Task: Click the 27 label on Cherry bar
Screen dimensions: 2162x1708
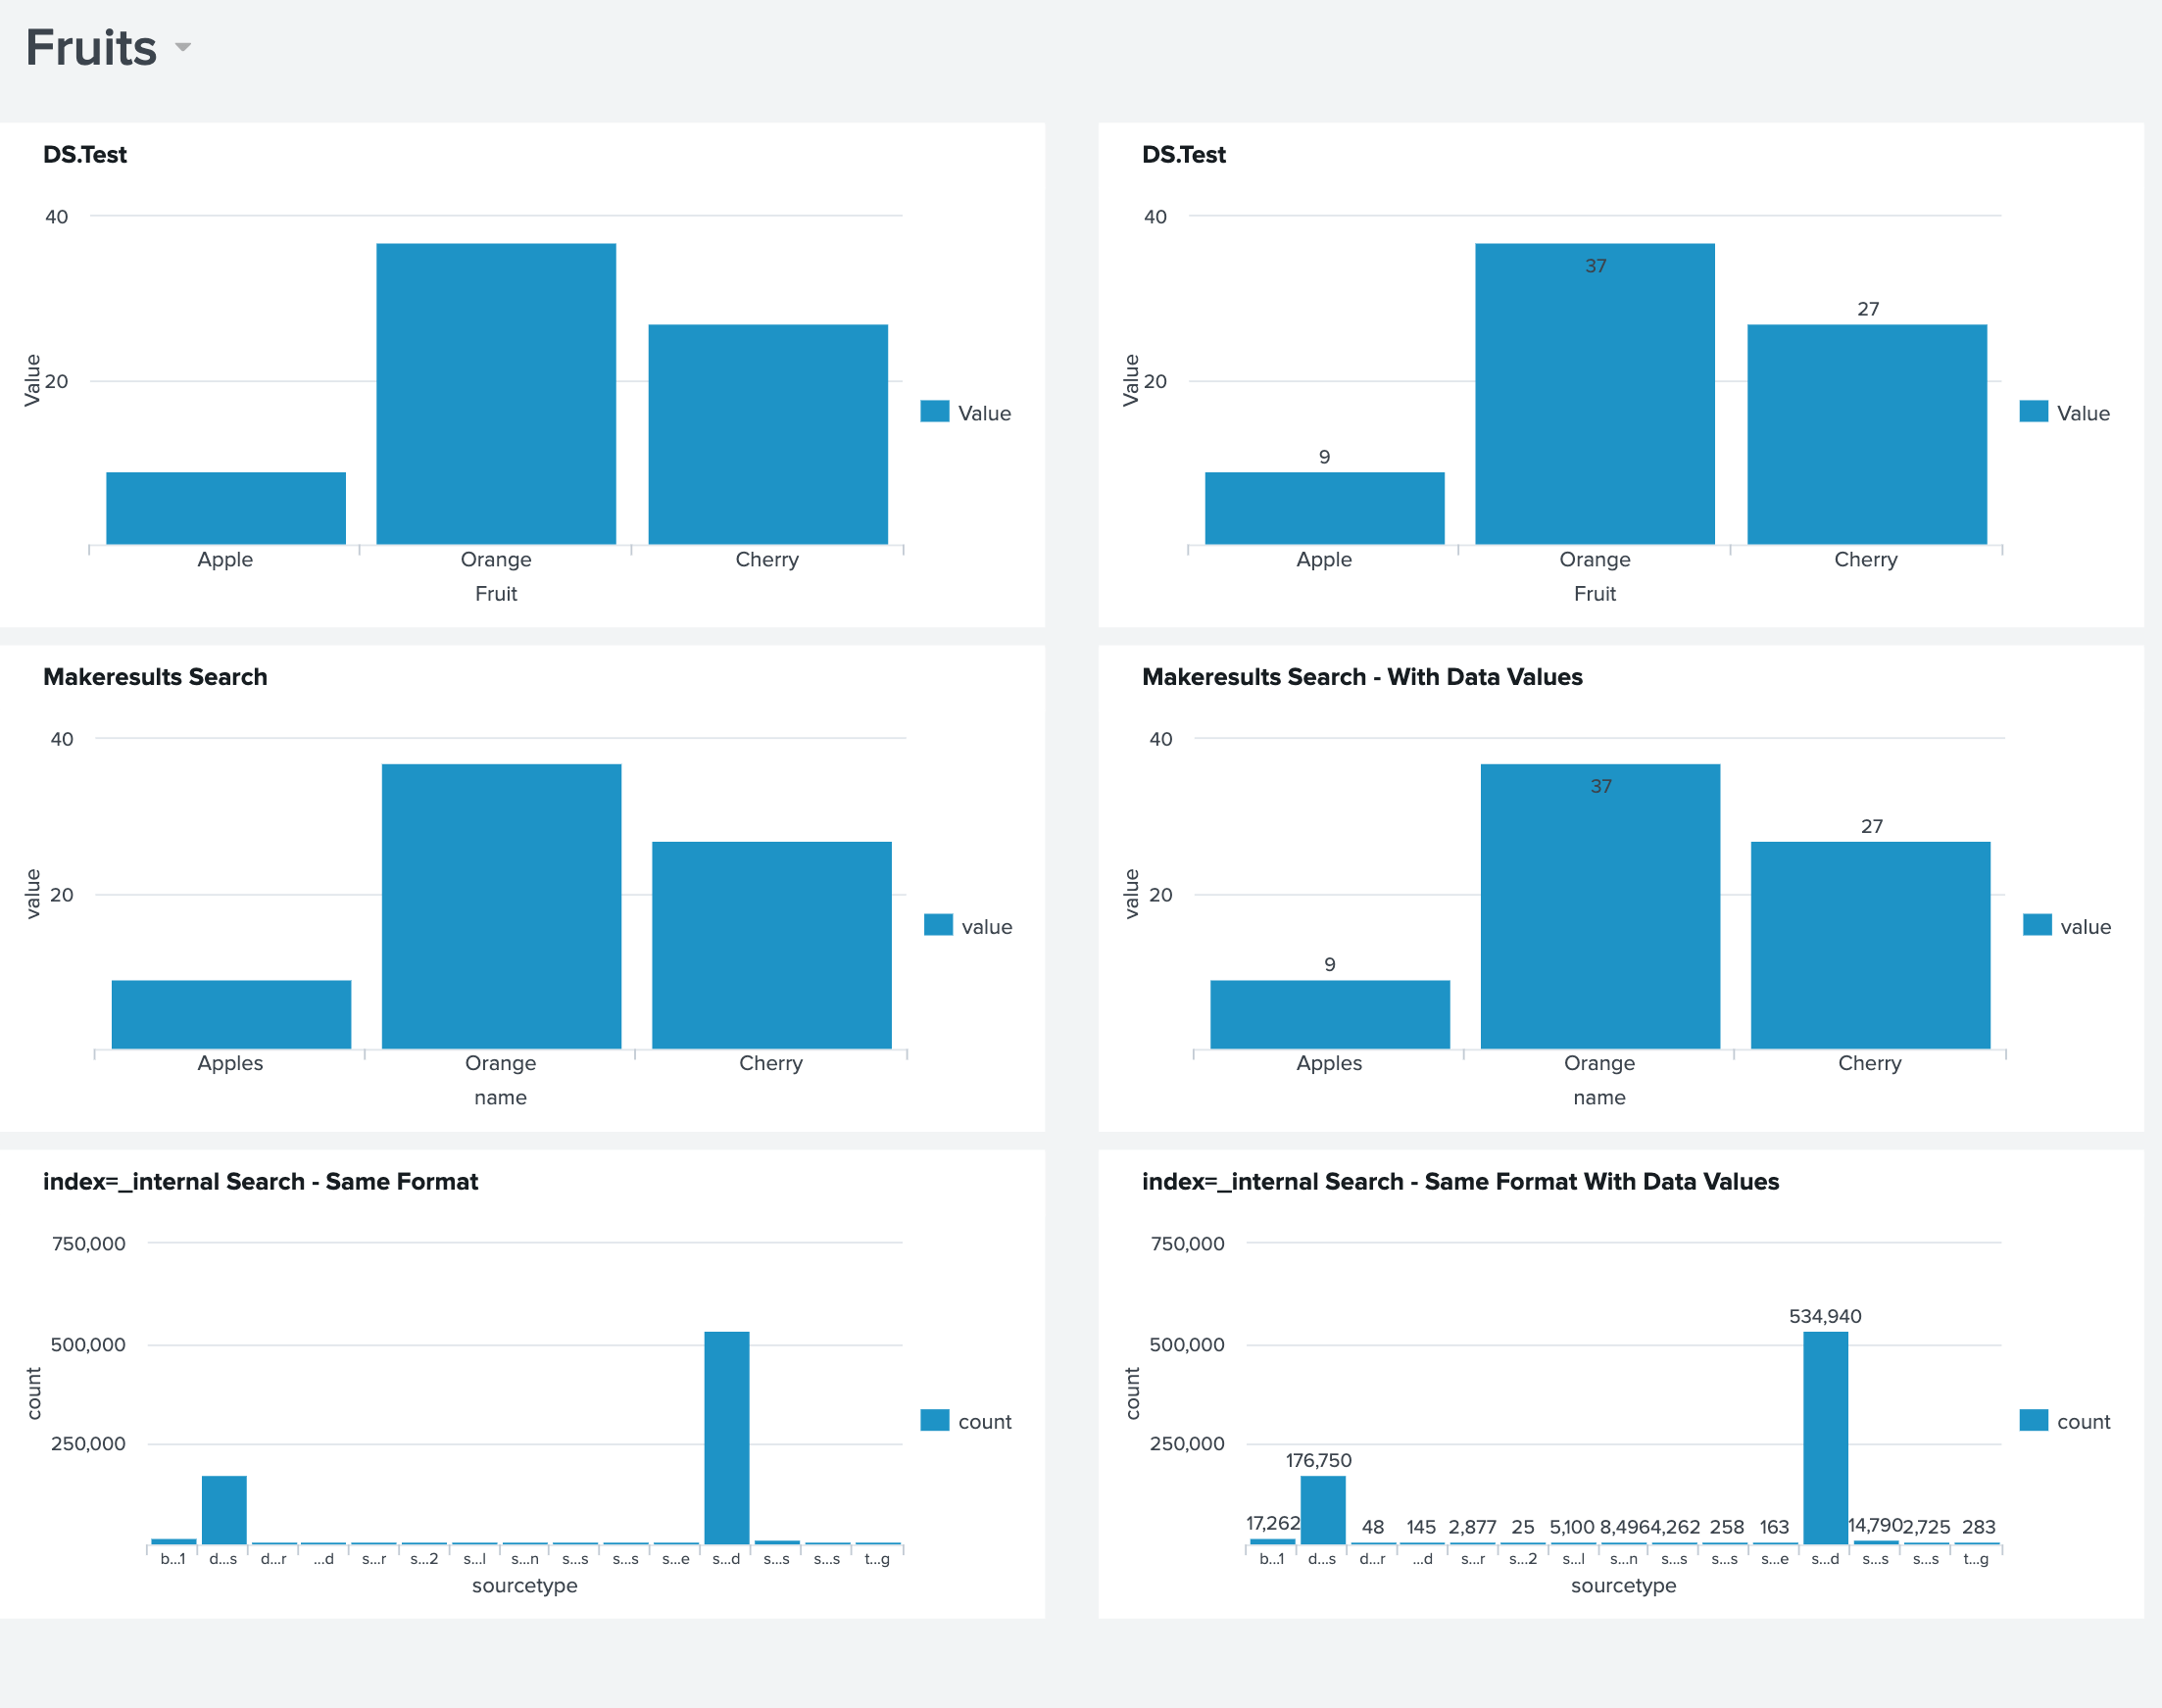Action: tap(1868, 309)
